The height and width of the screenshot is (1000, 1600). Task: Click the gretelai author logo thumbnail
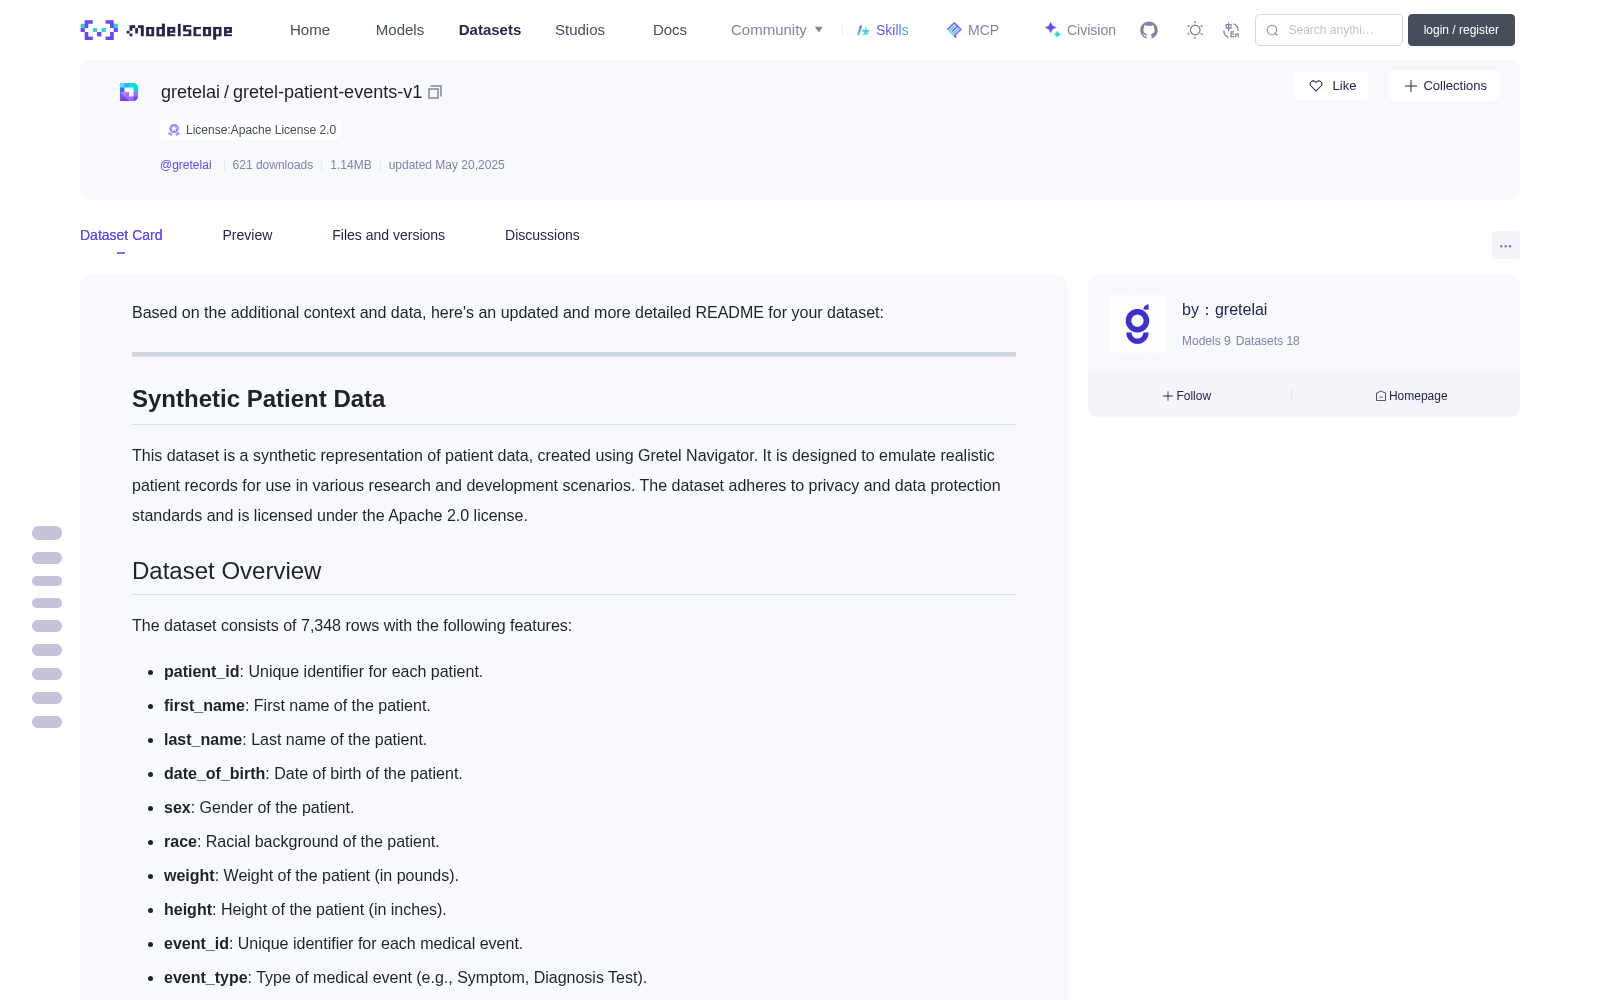[1138, 324]
